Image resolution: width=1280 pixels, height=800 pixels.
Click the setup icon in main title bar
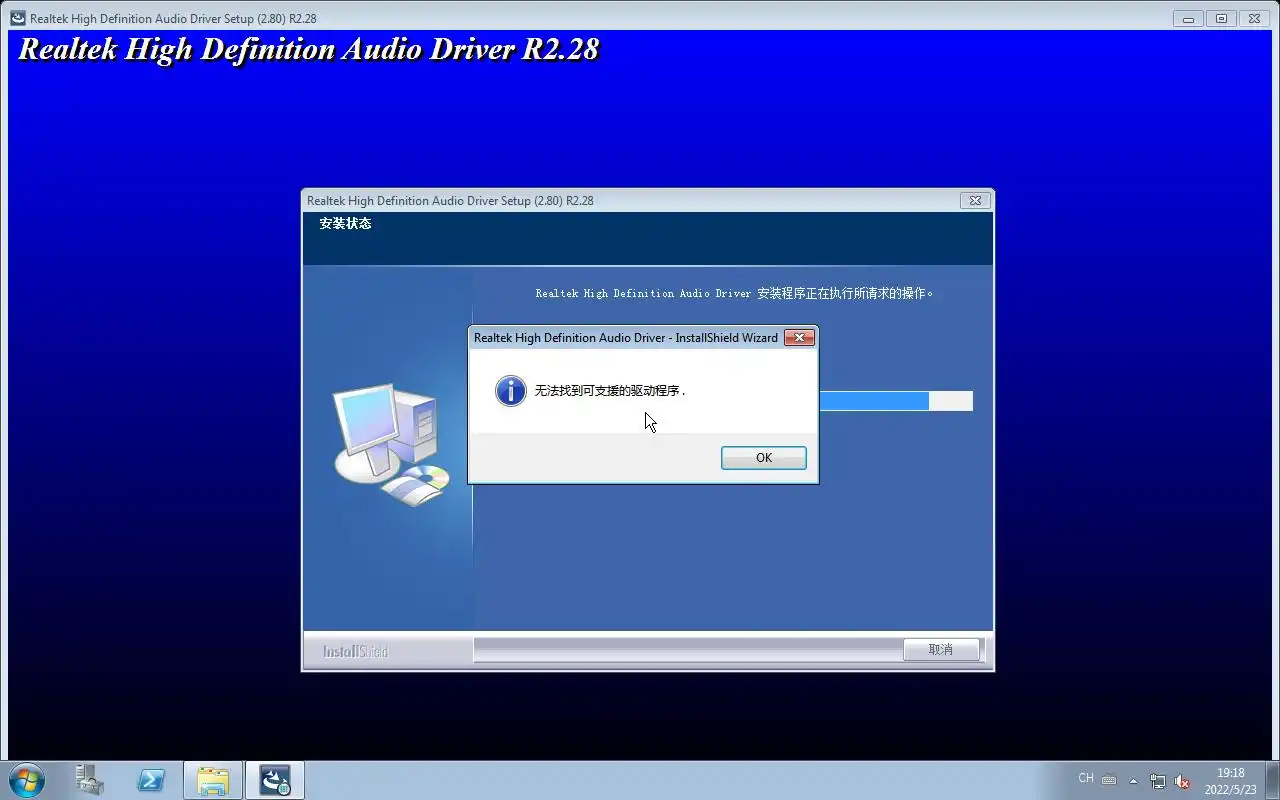(x=18, y=18)
